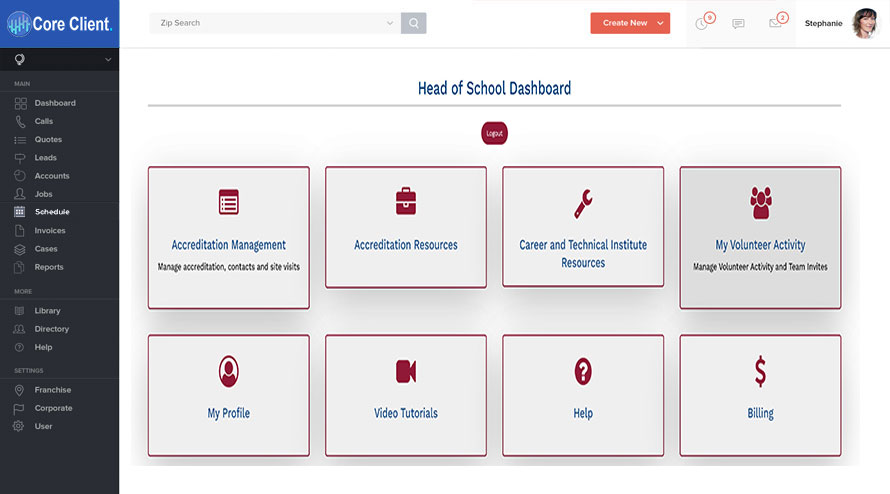Open Reports from the sidebar menu
Screen dimensions: 890x494
pos(48,267)
